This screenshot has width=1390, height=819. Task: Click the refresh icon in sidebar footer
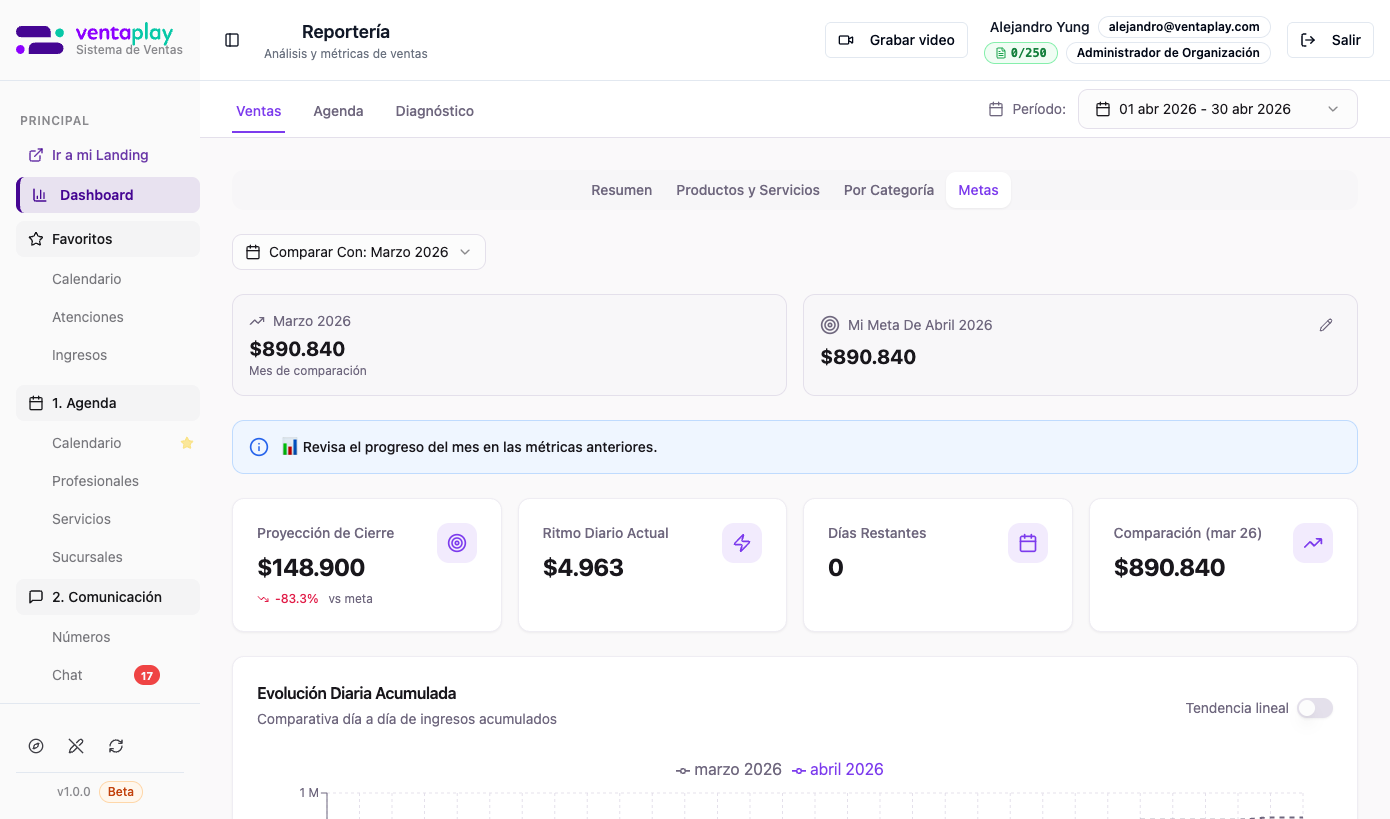coord(116,746)
